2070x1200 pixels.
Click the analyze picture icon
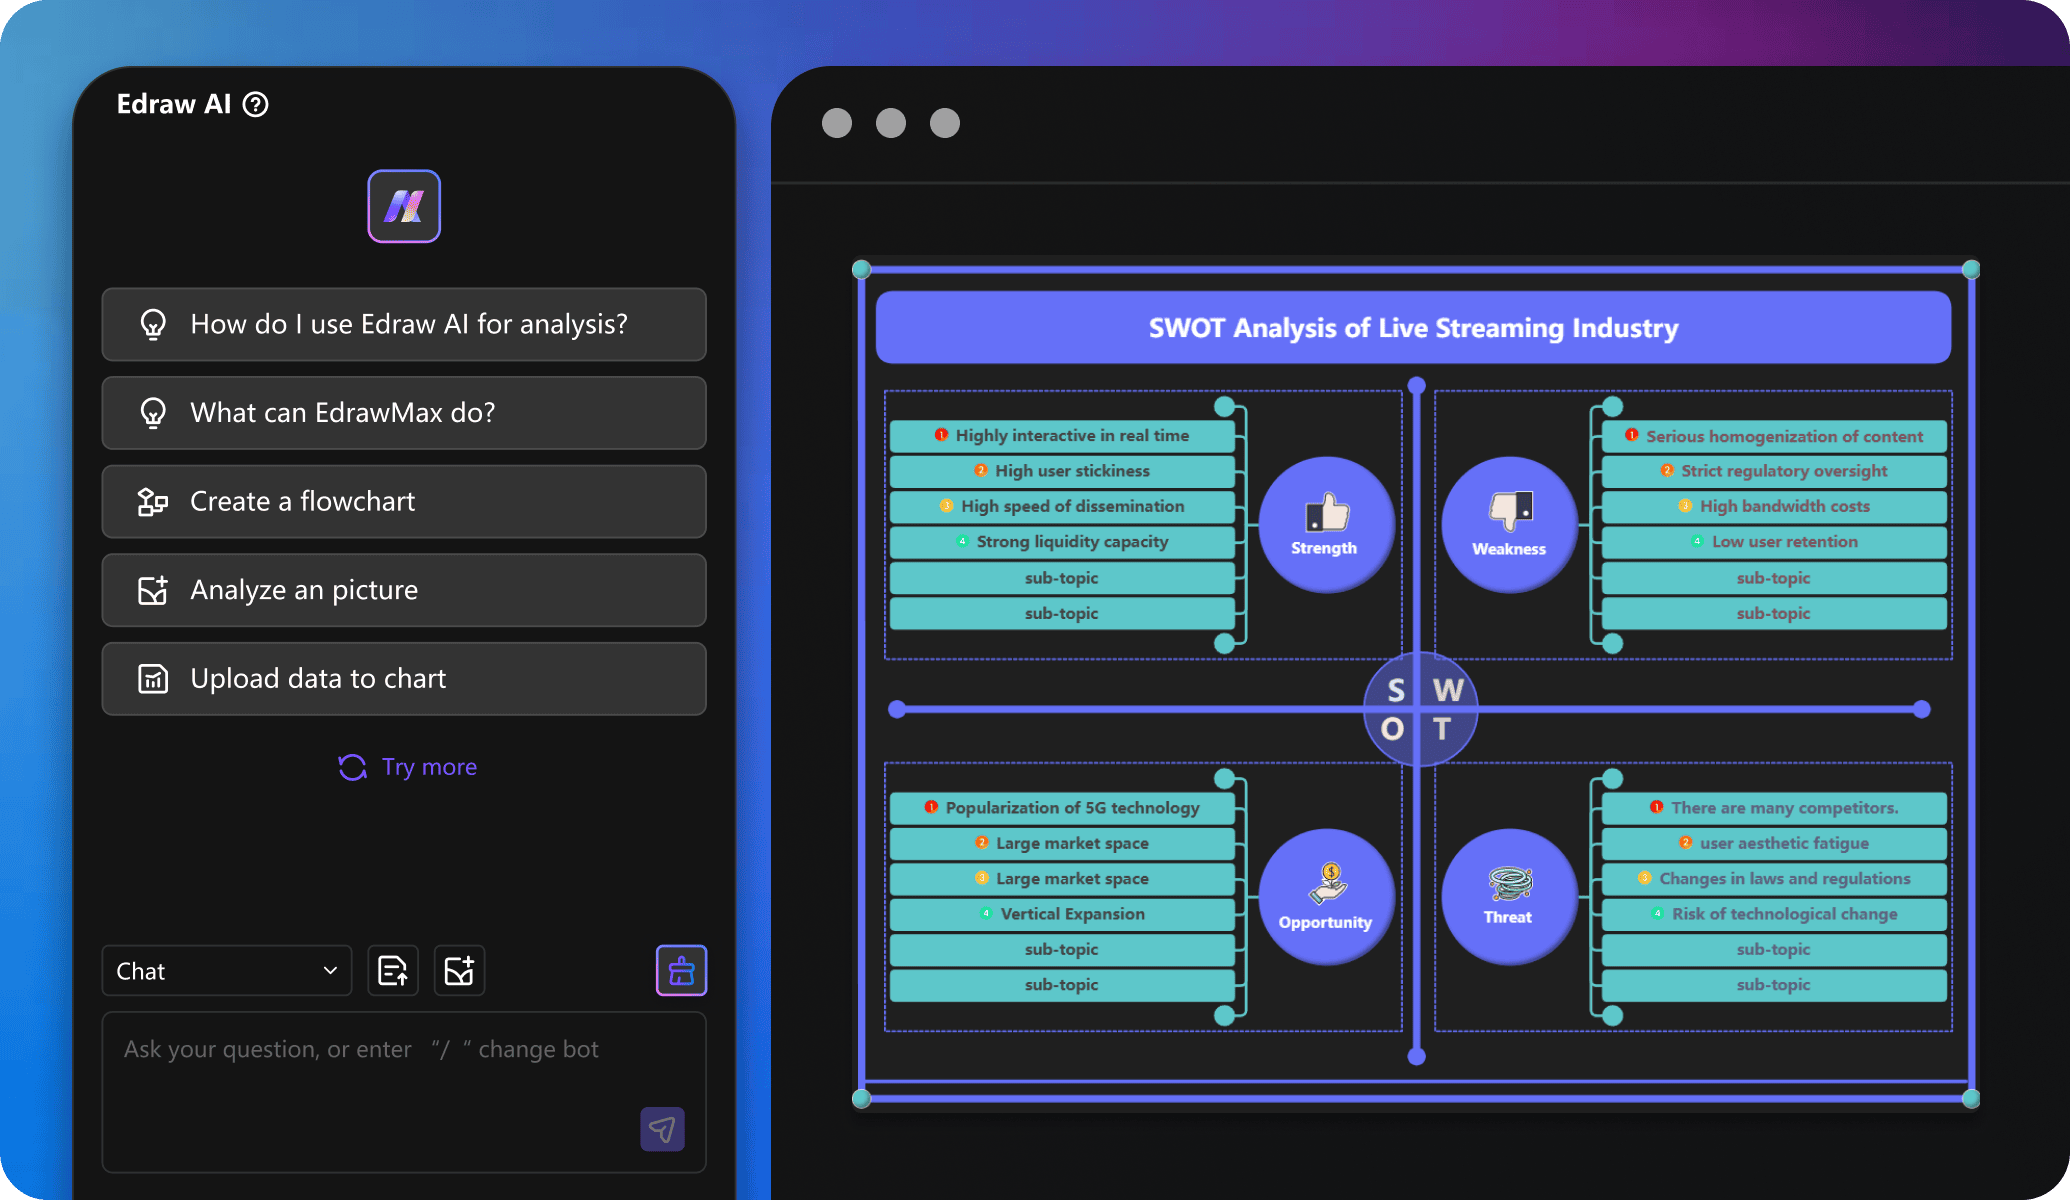click(156, 589)
